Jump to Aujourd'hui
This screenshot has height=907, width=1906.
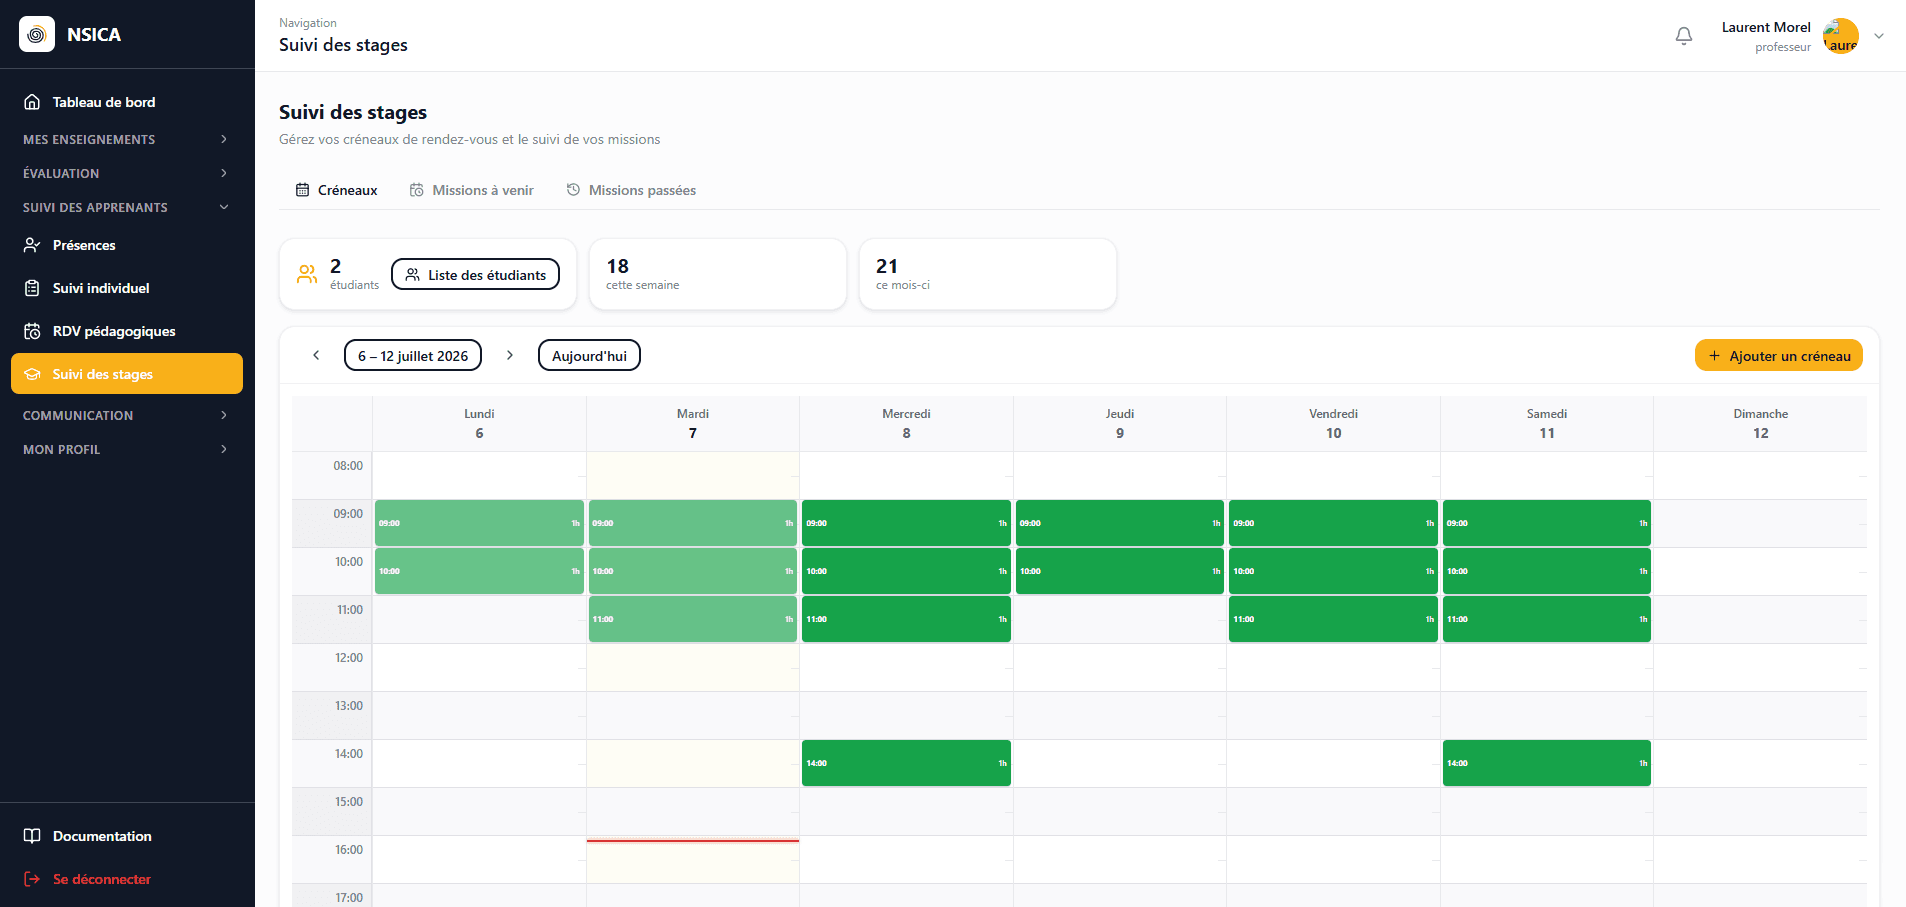(x=589, y=355)
